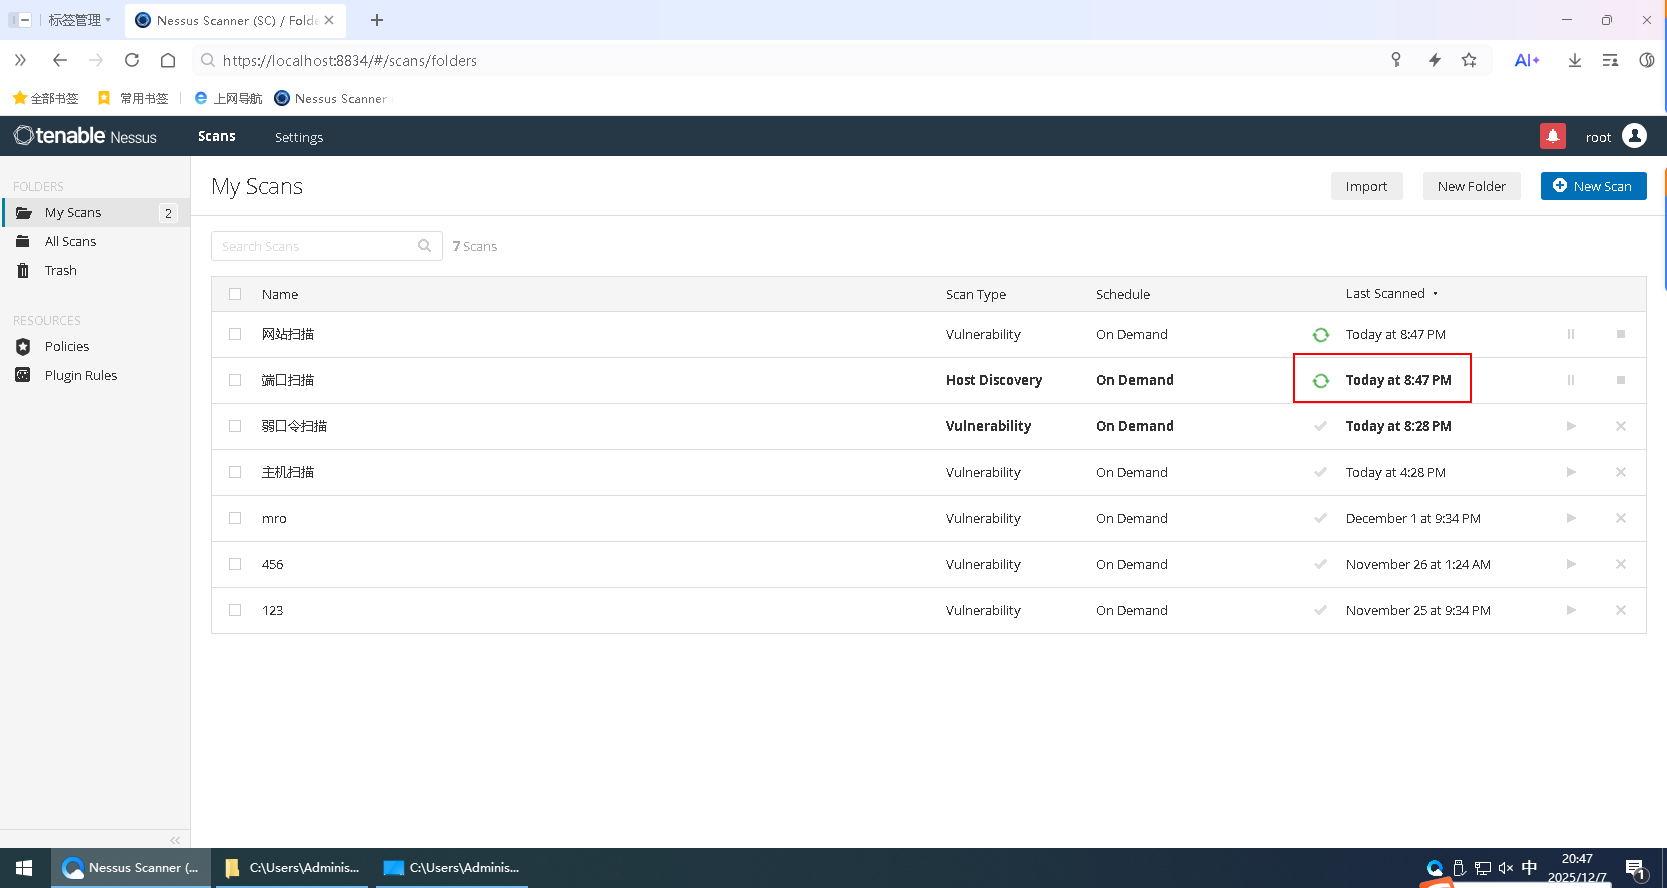Screen dimensions: 1667x888
Task: Collapse the left sidebar with double chevron
Action: click(x=175, y=840)
